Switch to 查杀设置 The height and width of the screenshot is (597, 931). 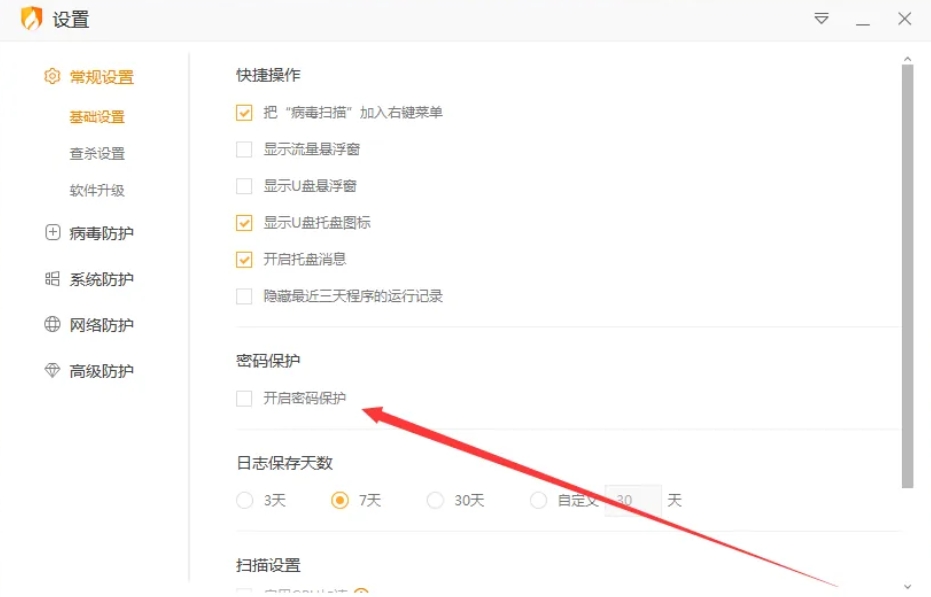point(96,153)
